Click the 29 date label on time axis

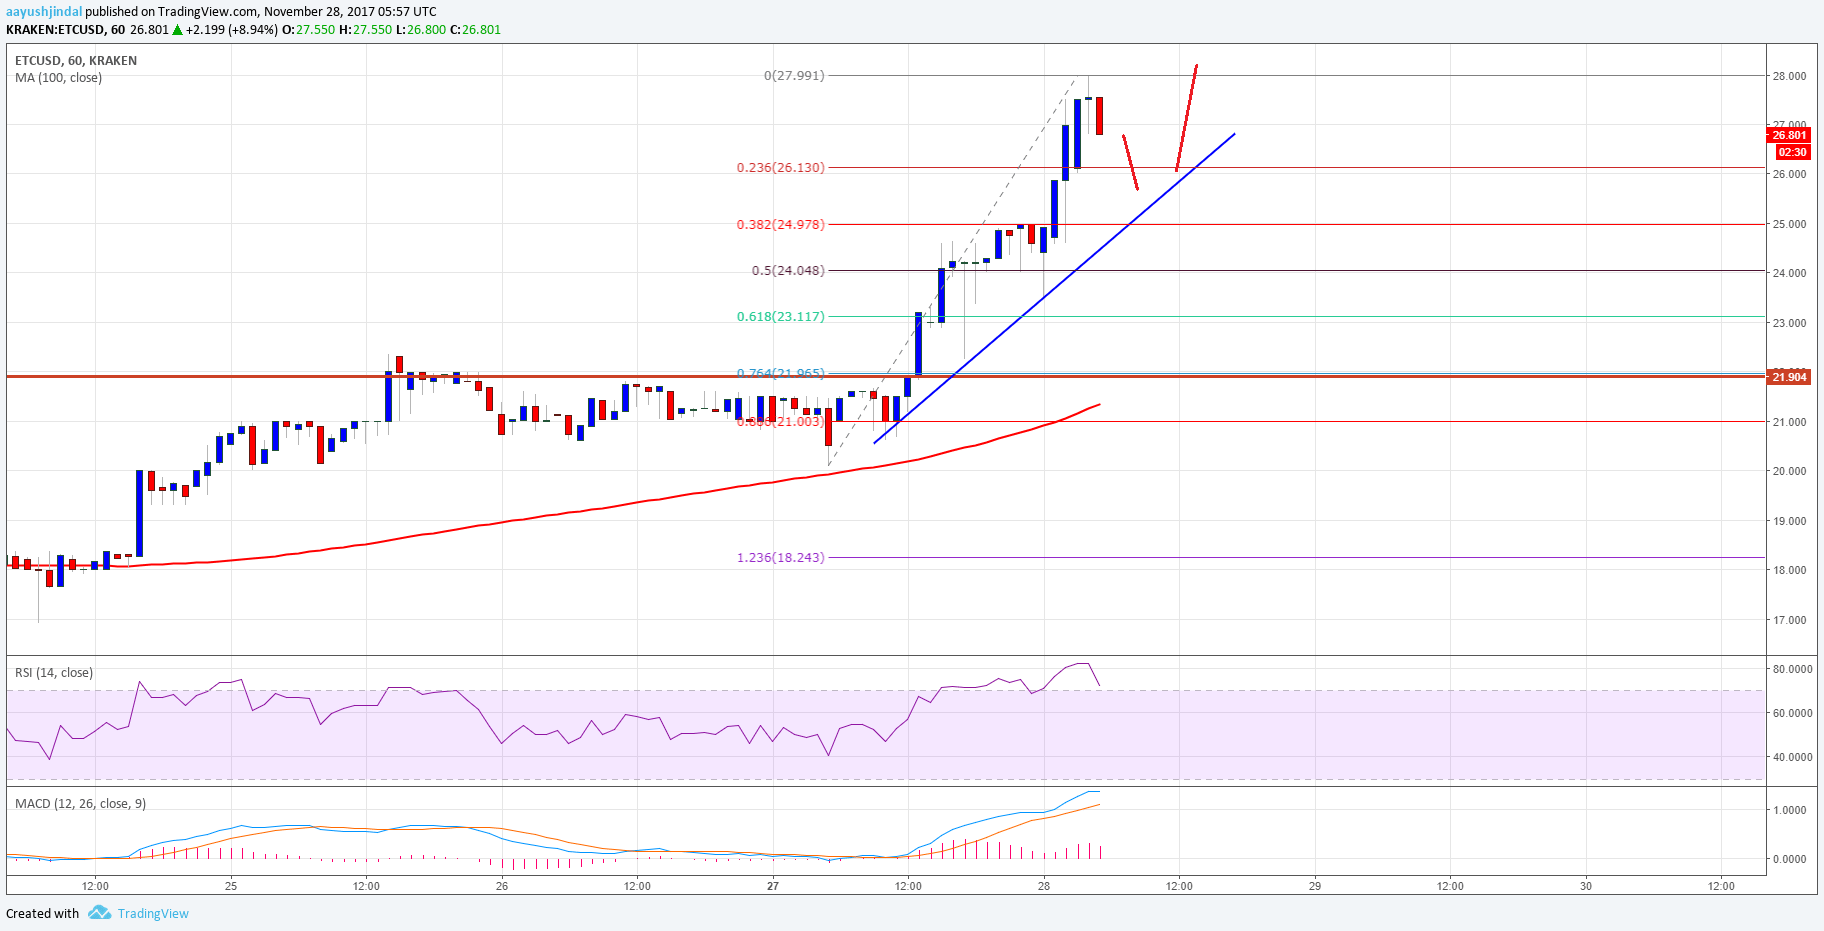1315,886
